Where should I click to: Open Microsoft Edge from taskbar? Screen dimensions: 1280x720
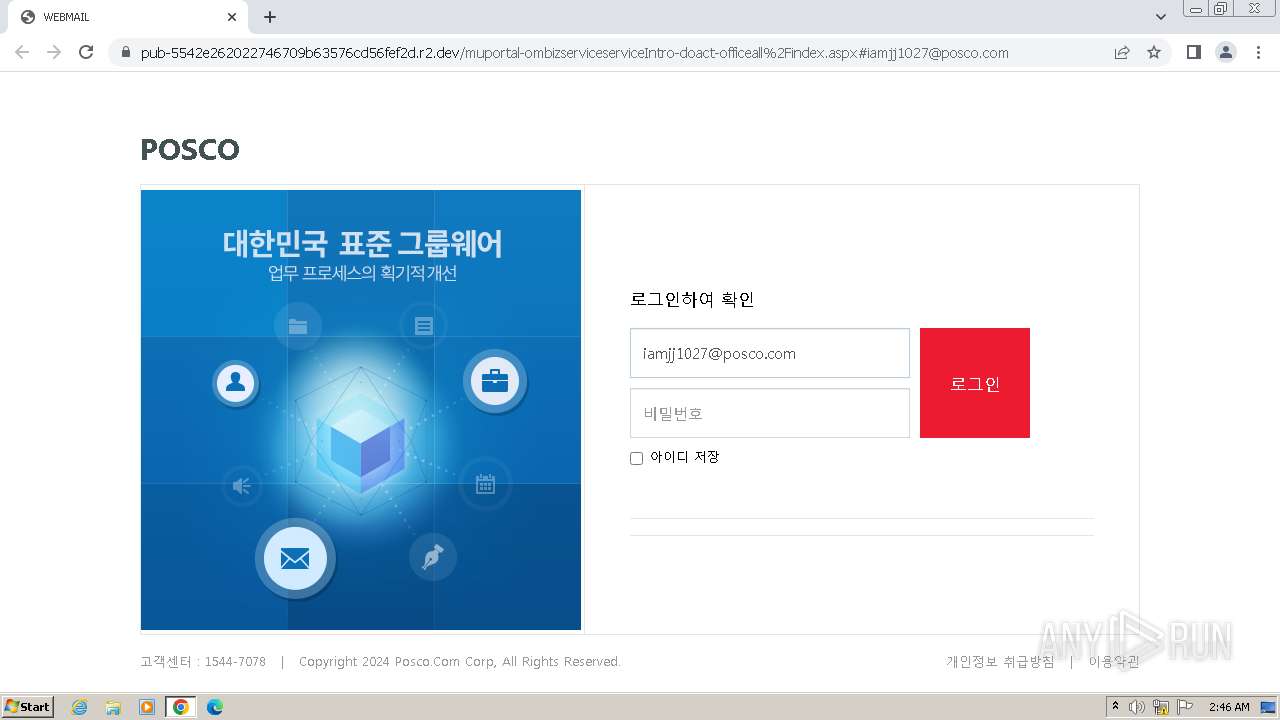(x=215, y=707)
